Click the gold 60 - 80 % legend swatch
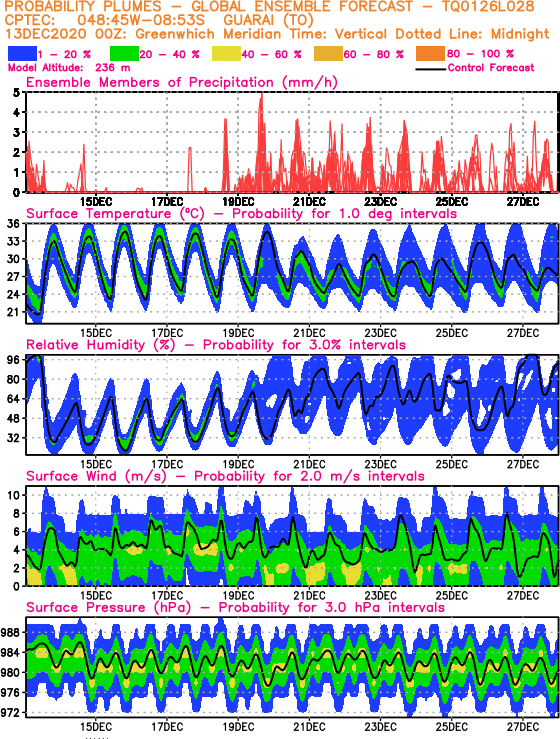 pyautogui.click(x=328, y=54)
